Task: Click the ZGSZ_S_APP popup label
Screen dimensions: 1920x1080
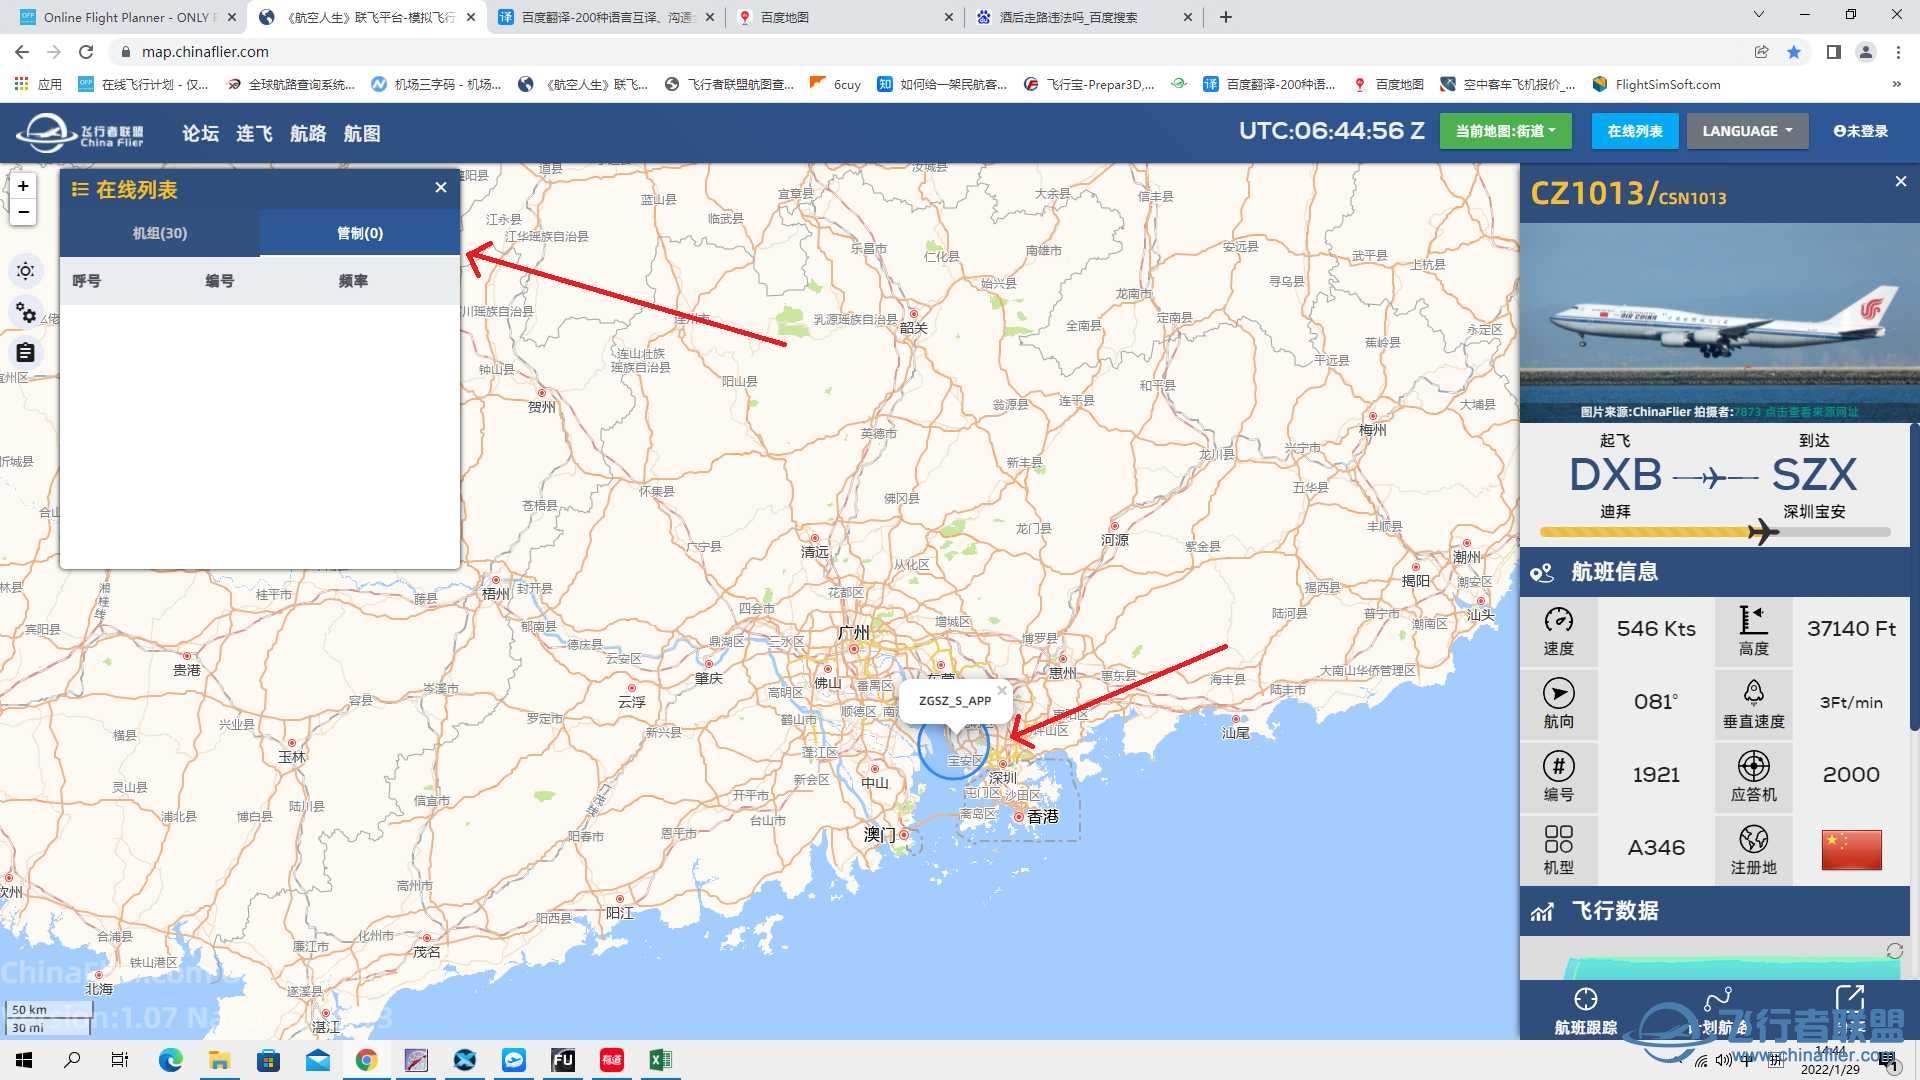Action: point(955,701)
